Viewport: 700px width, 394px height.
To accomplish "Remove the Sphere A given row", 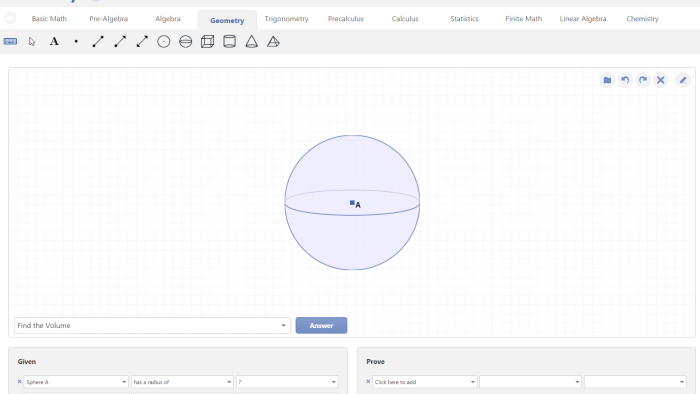I will click(19, 382).
